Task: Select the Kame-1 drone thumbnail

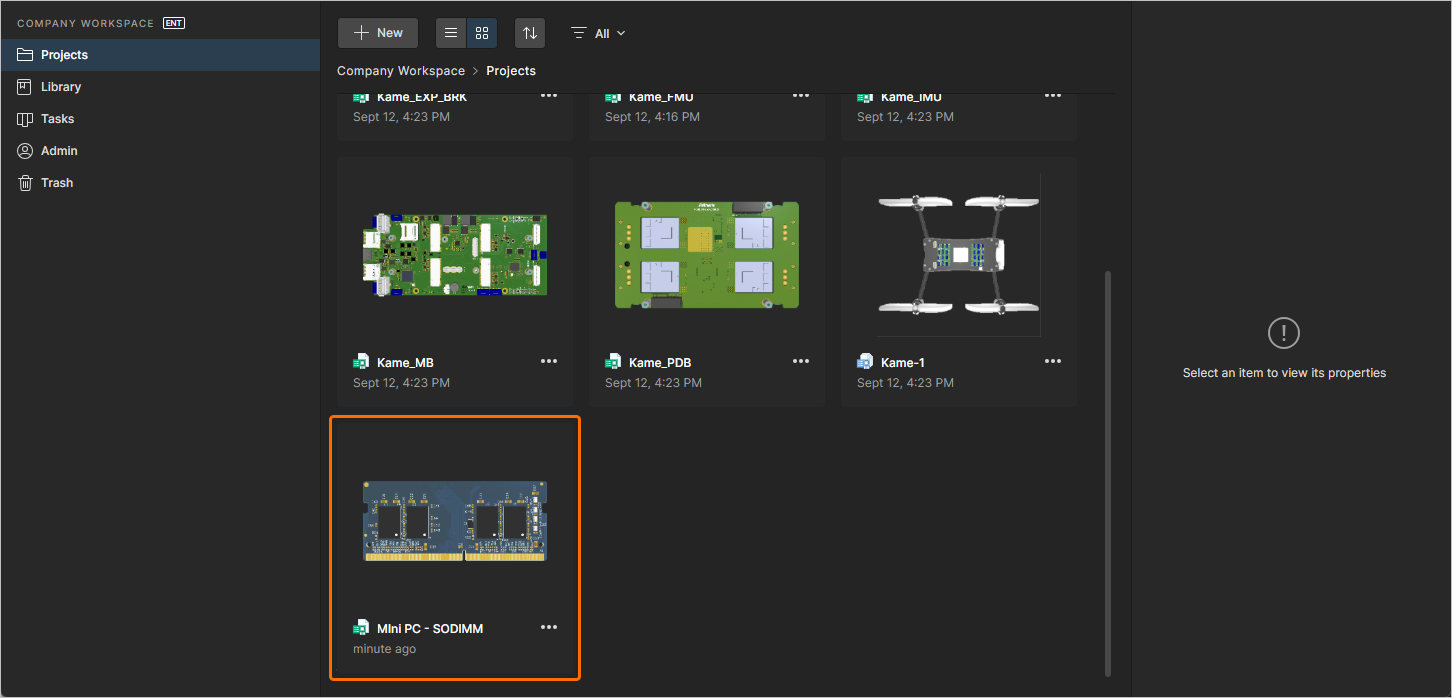Action: point(958,255)
